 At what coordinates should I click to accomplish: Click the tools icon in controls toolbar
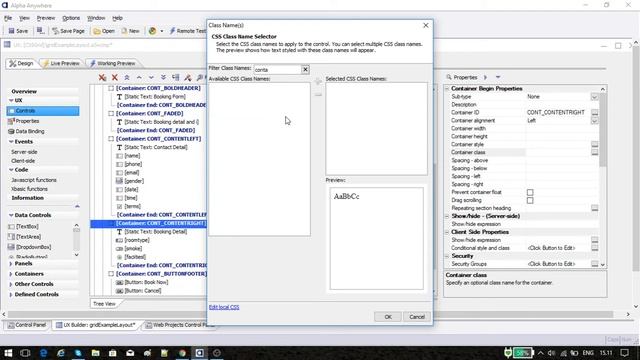coord(188,77)
